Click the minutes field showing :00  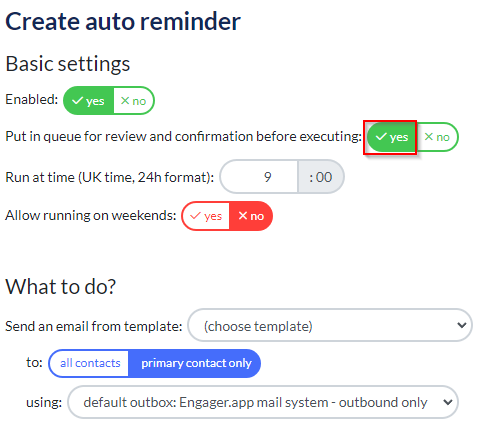(321, 177)
